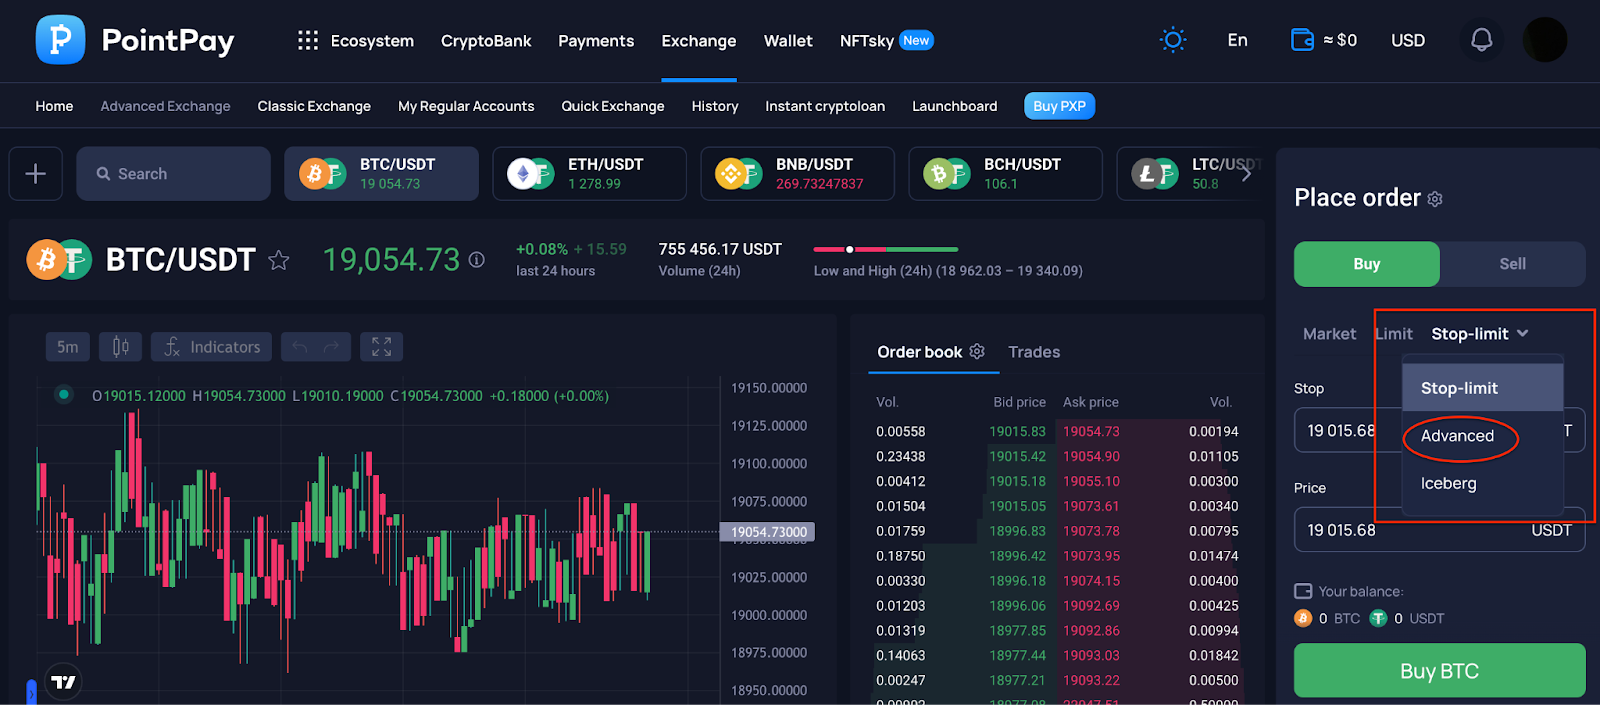Click the 19054.73000 price axis marker
Screen dimensions: 1600x705
(x=768, y=532)
